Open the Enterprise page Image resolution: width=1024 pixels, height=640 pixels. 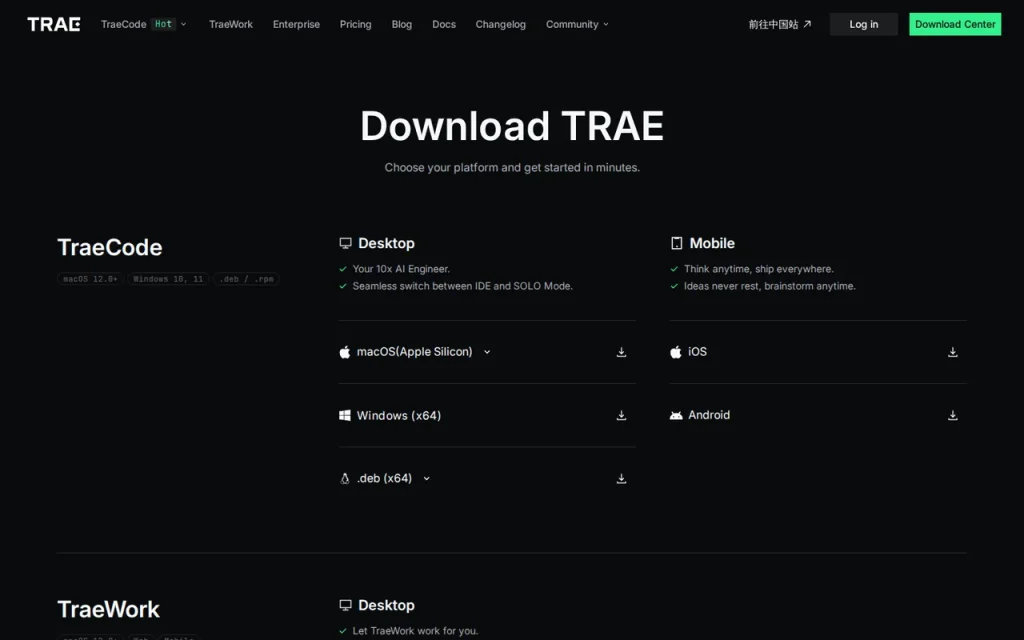tap(296, 24)
